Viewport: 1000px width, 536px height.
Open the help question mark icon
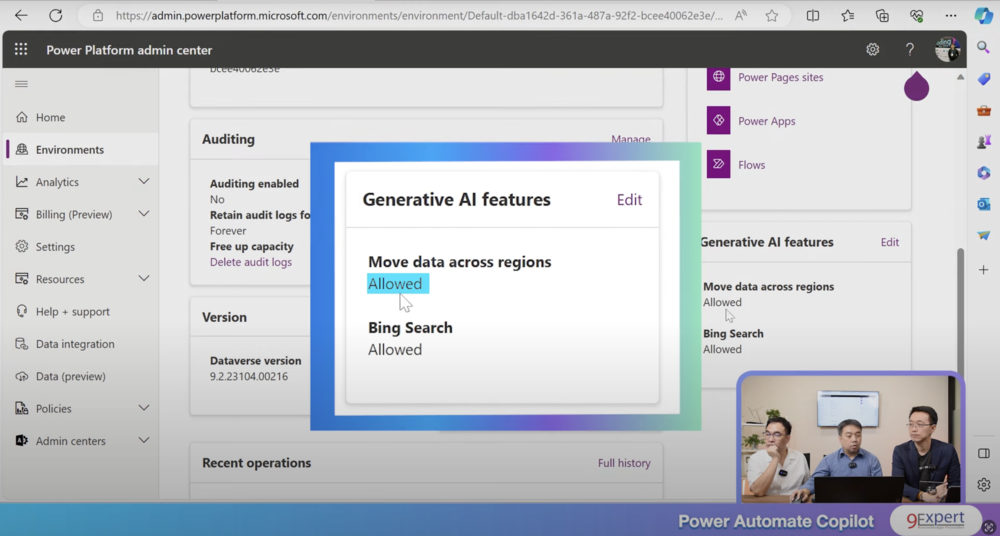[909, 50]
